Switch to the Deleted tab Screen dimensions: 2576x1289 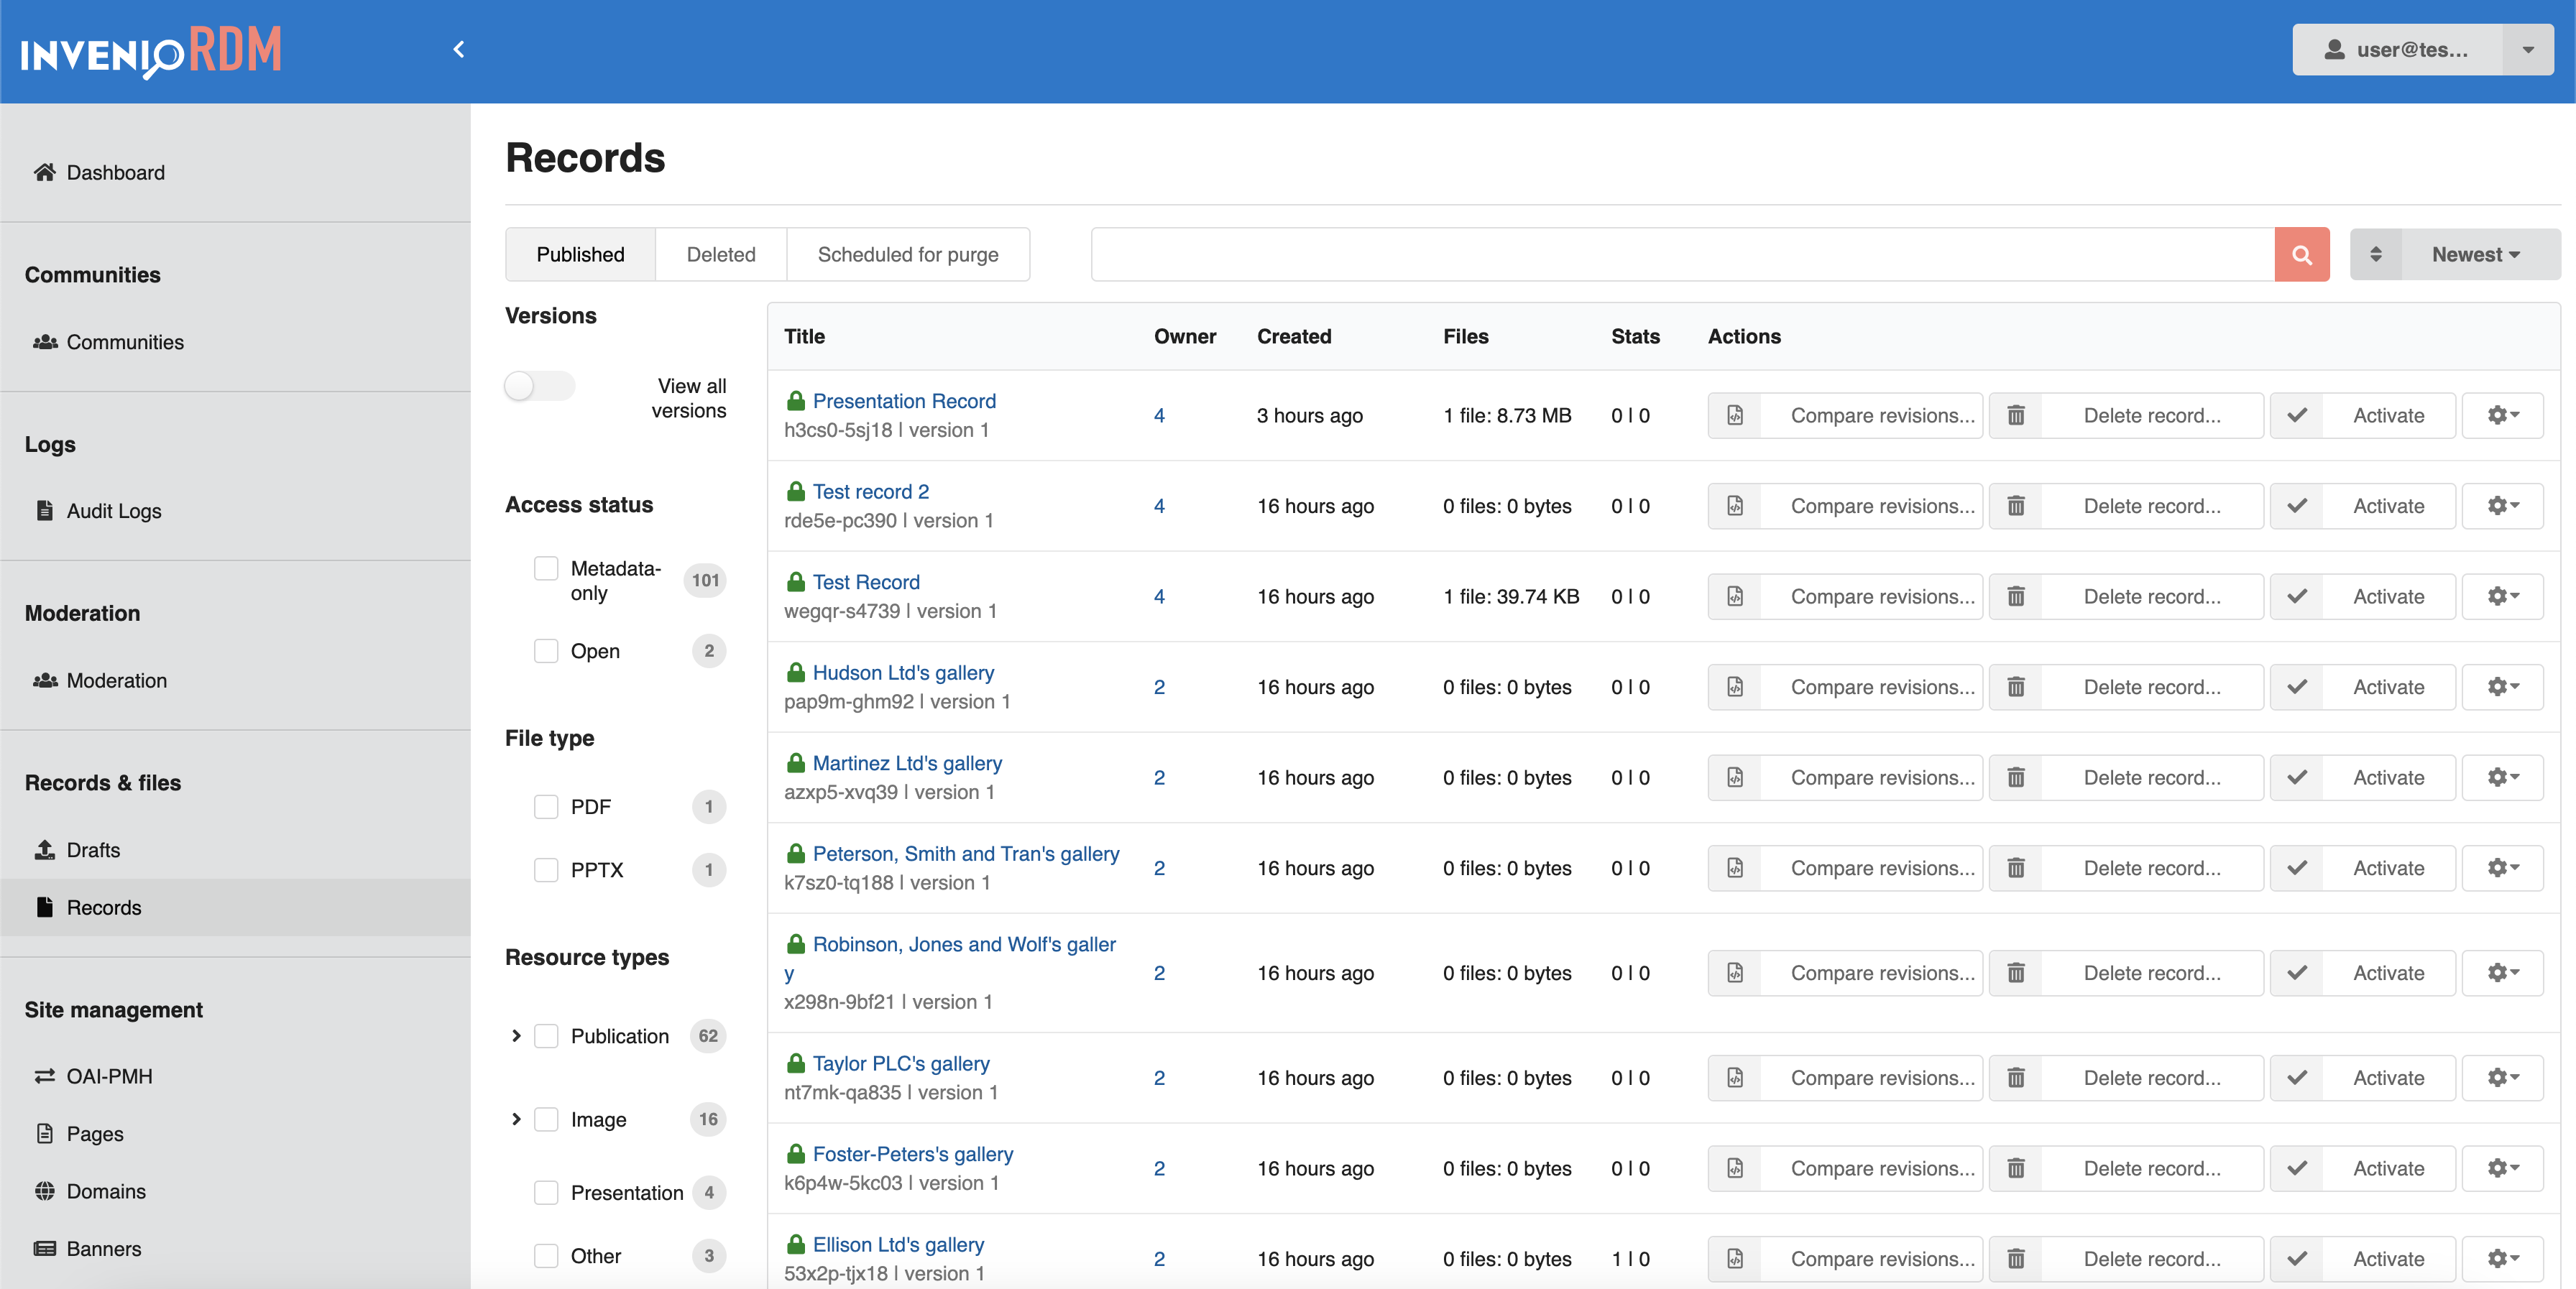pos(721,254)
